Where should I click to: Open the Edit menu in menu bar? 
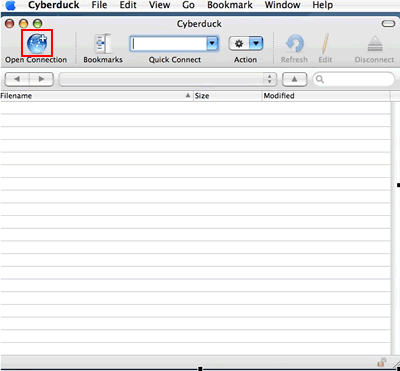coord(128,5)
